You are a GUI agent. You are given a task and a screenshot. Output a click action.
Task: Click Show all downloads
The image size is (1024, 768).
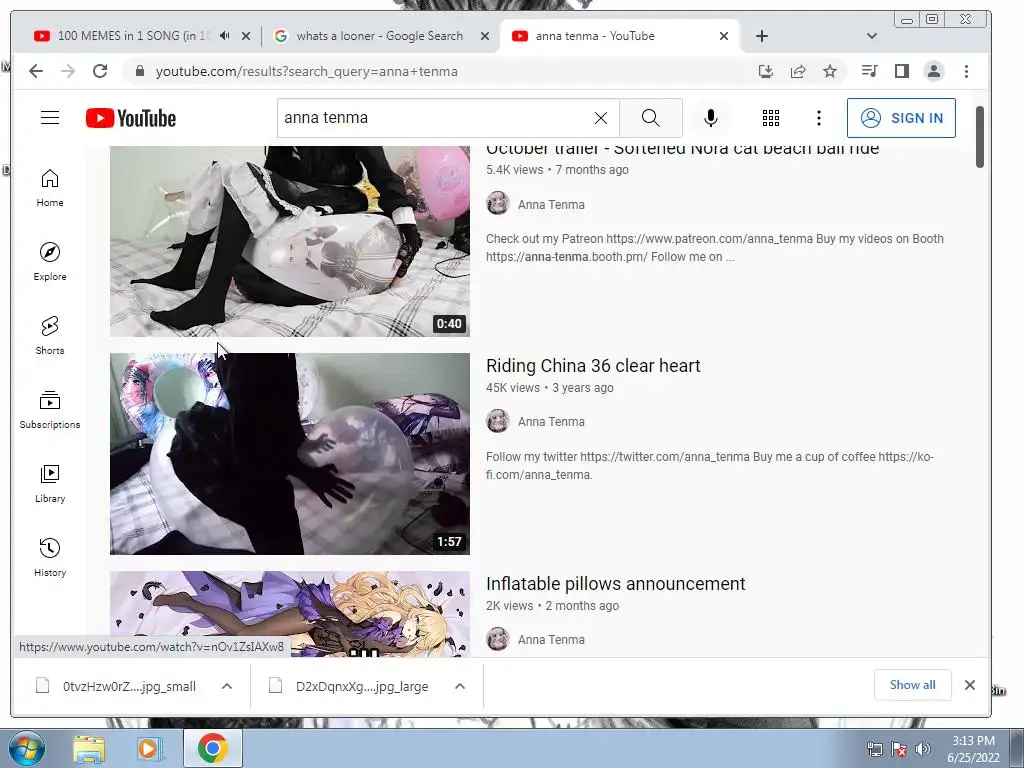[912, 684]
